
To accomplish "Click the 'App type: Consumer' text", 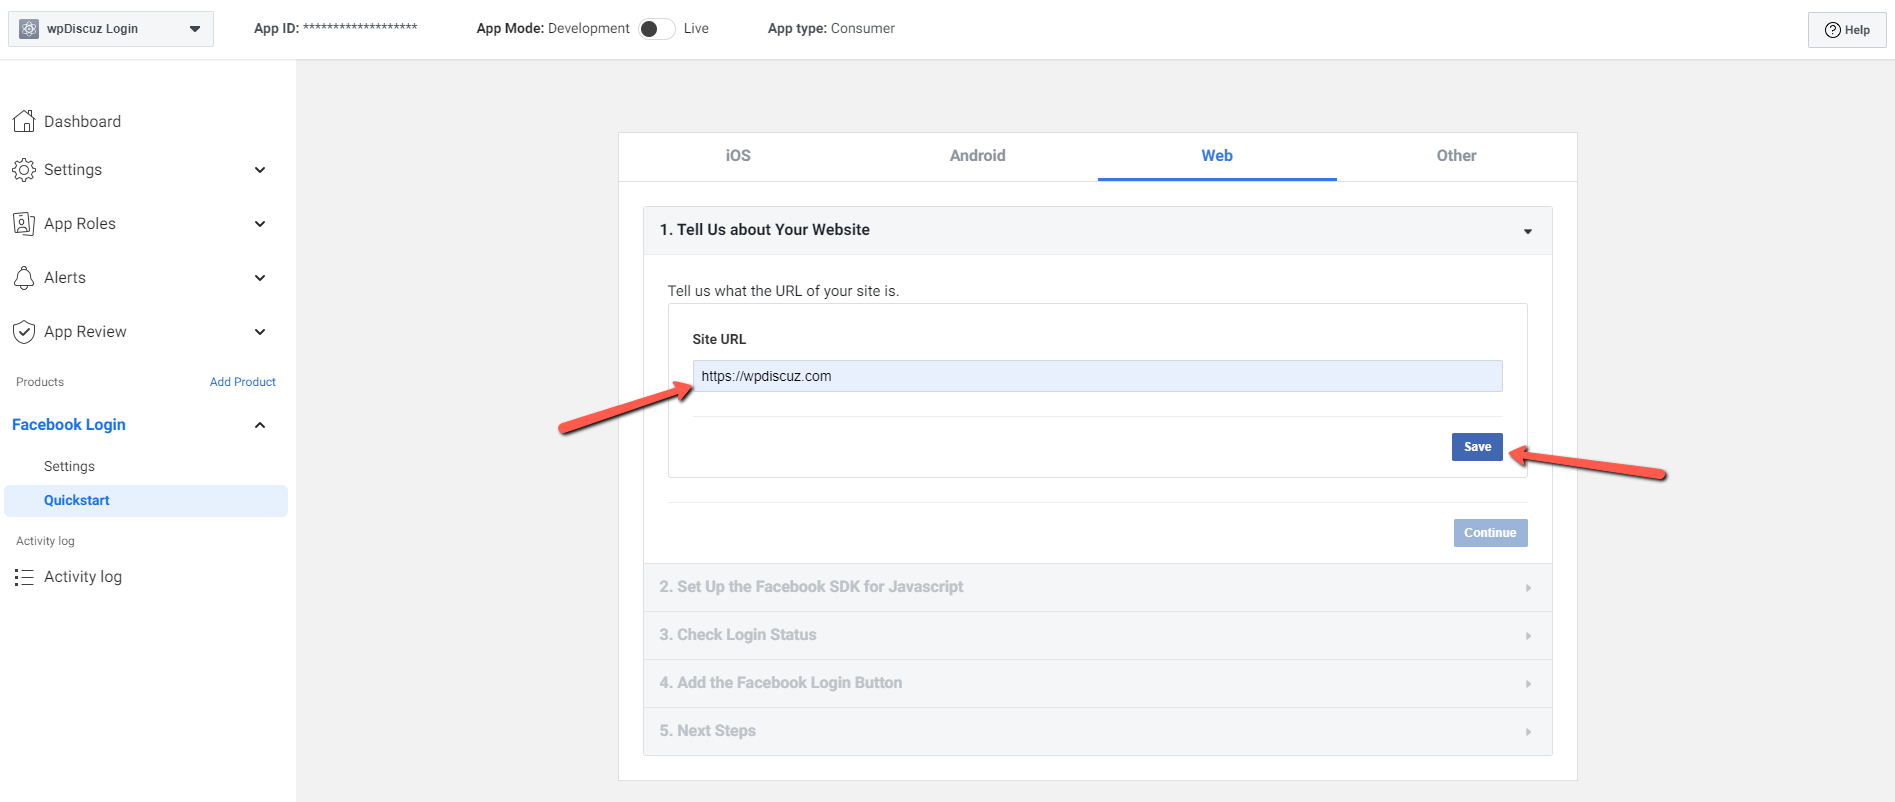I will [x=831, y=28].
